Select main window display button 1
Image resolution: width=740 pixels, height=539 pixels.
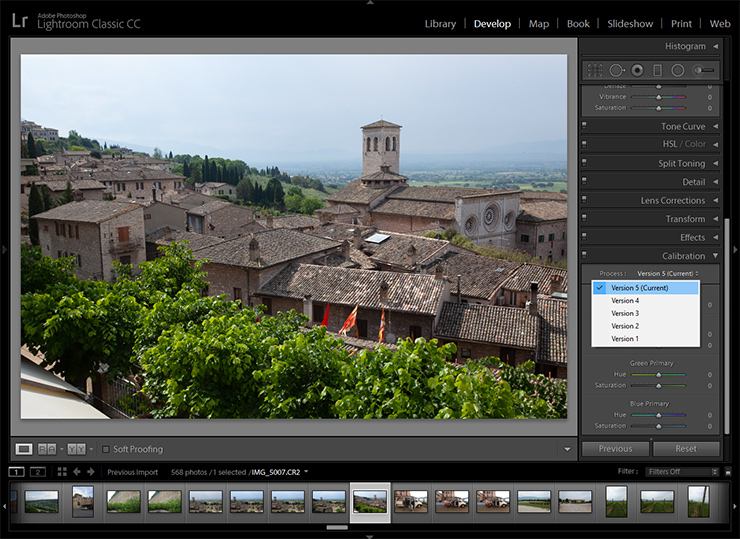(16, 472)
